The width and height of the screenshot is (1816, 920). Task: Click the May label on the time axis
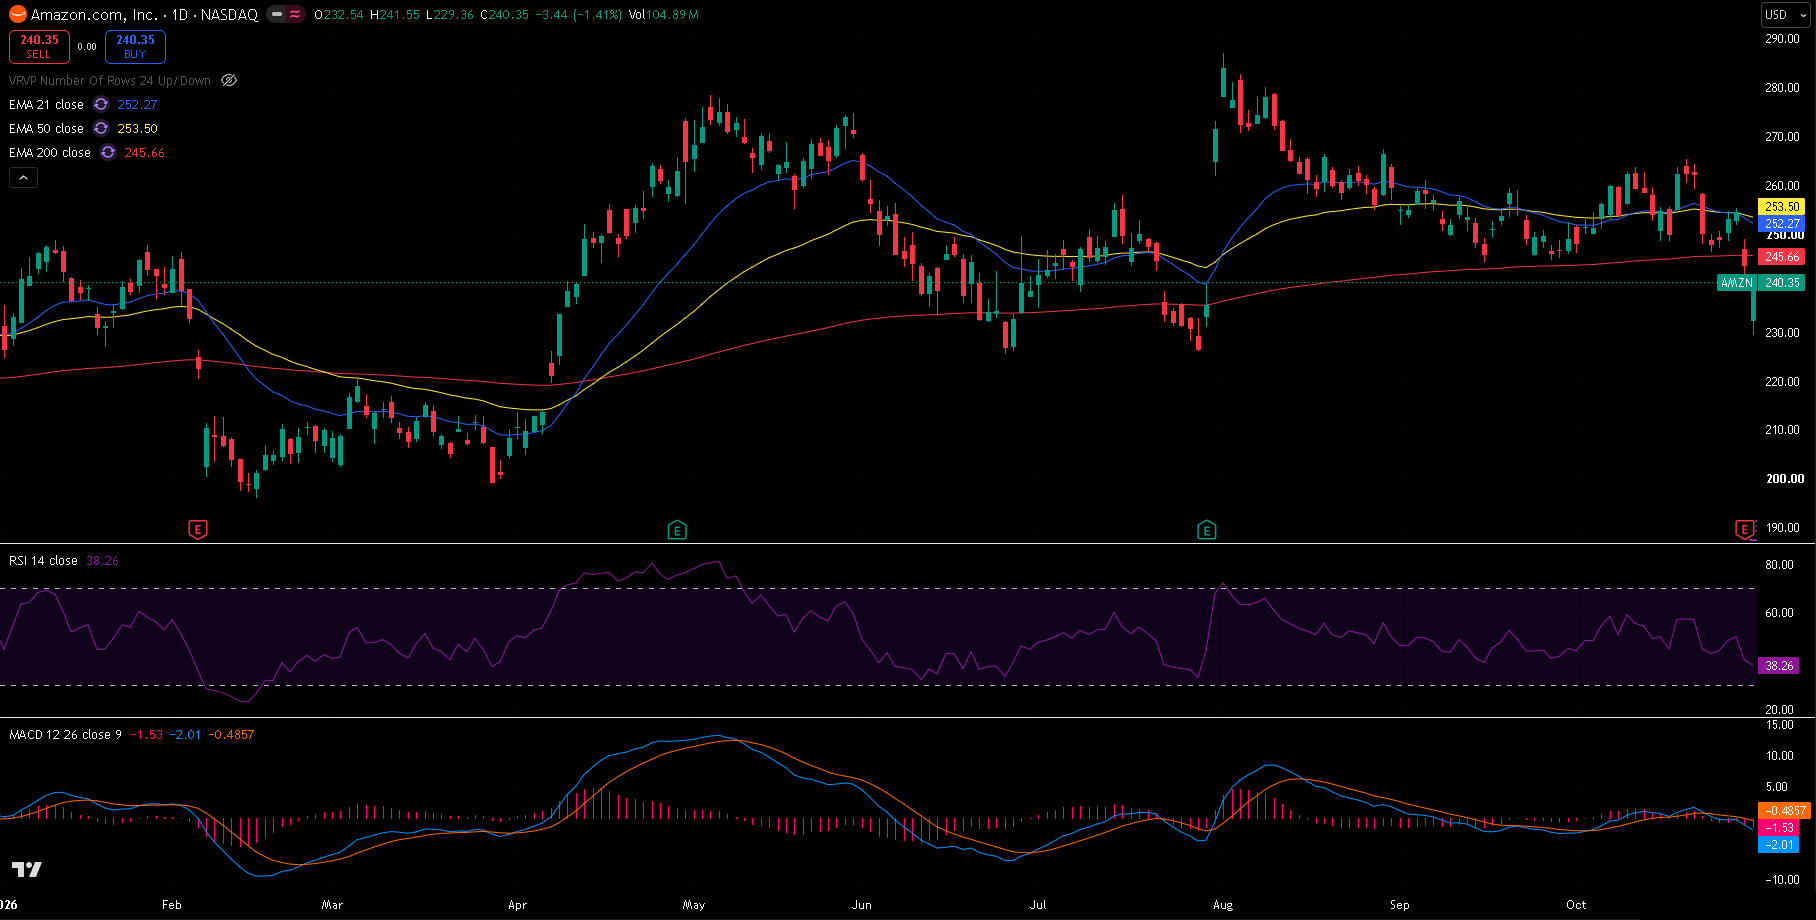[694, 905]
